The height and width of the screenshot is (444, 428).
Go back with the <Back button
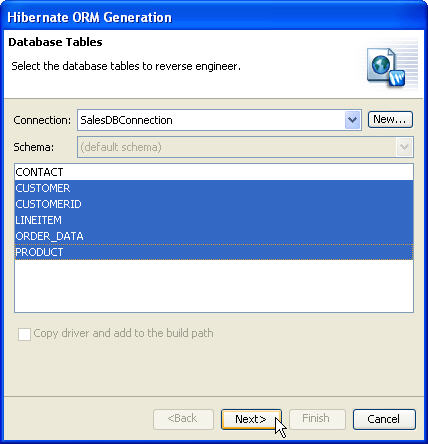(183, 419)
